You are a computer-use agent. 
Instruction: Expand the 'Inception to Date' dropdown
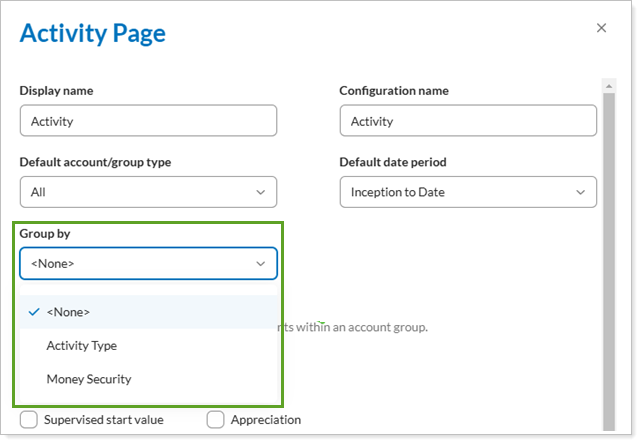point(467,192)
